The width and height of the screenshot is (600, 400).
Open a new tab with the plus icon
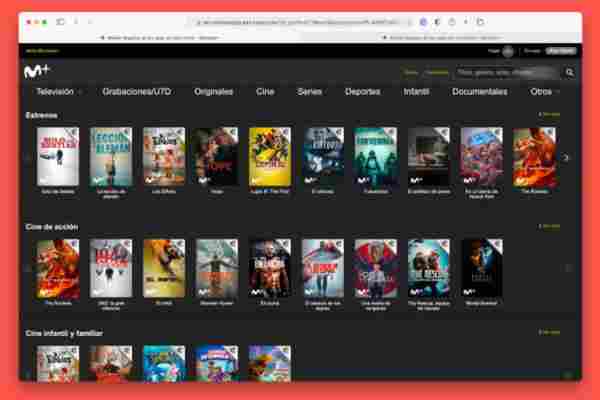coord(466,22)
